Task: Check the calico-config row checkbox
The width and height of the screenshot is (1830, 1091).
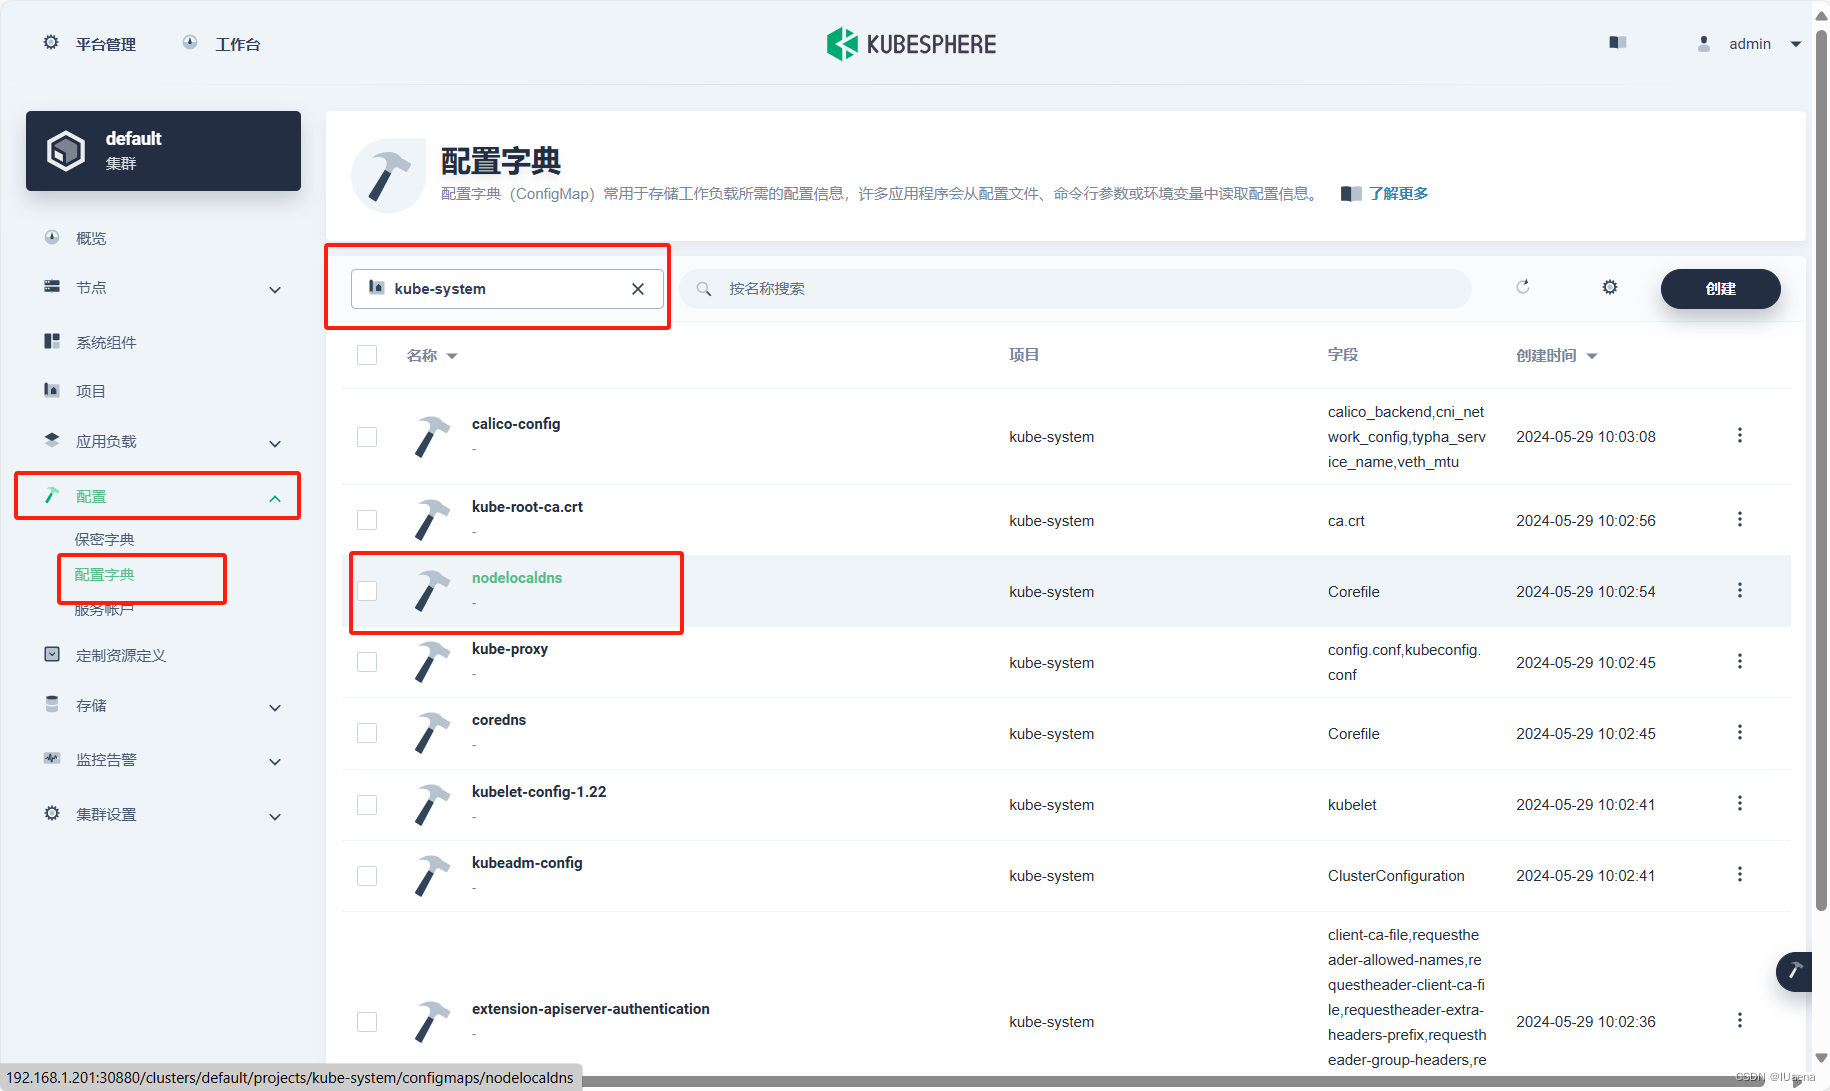Action: (367, 437)
